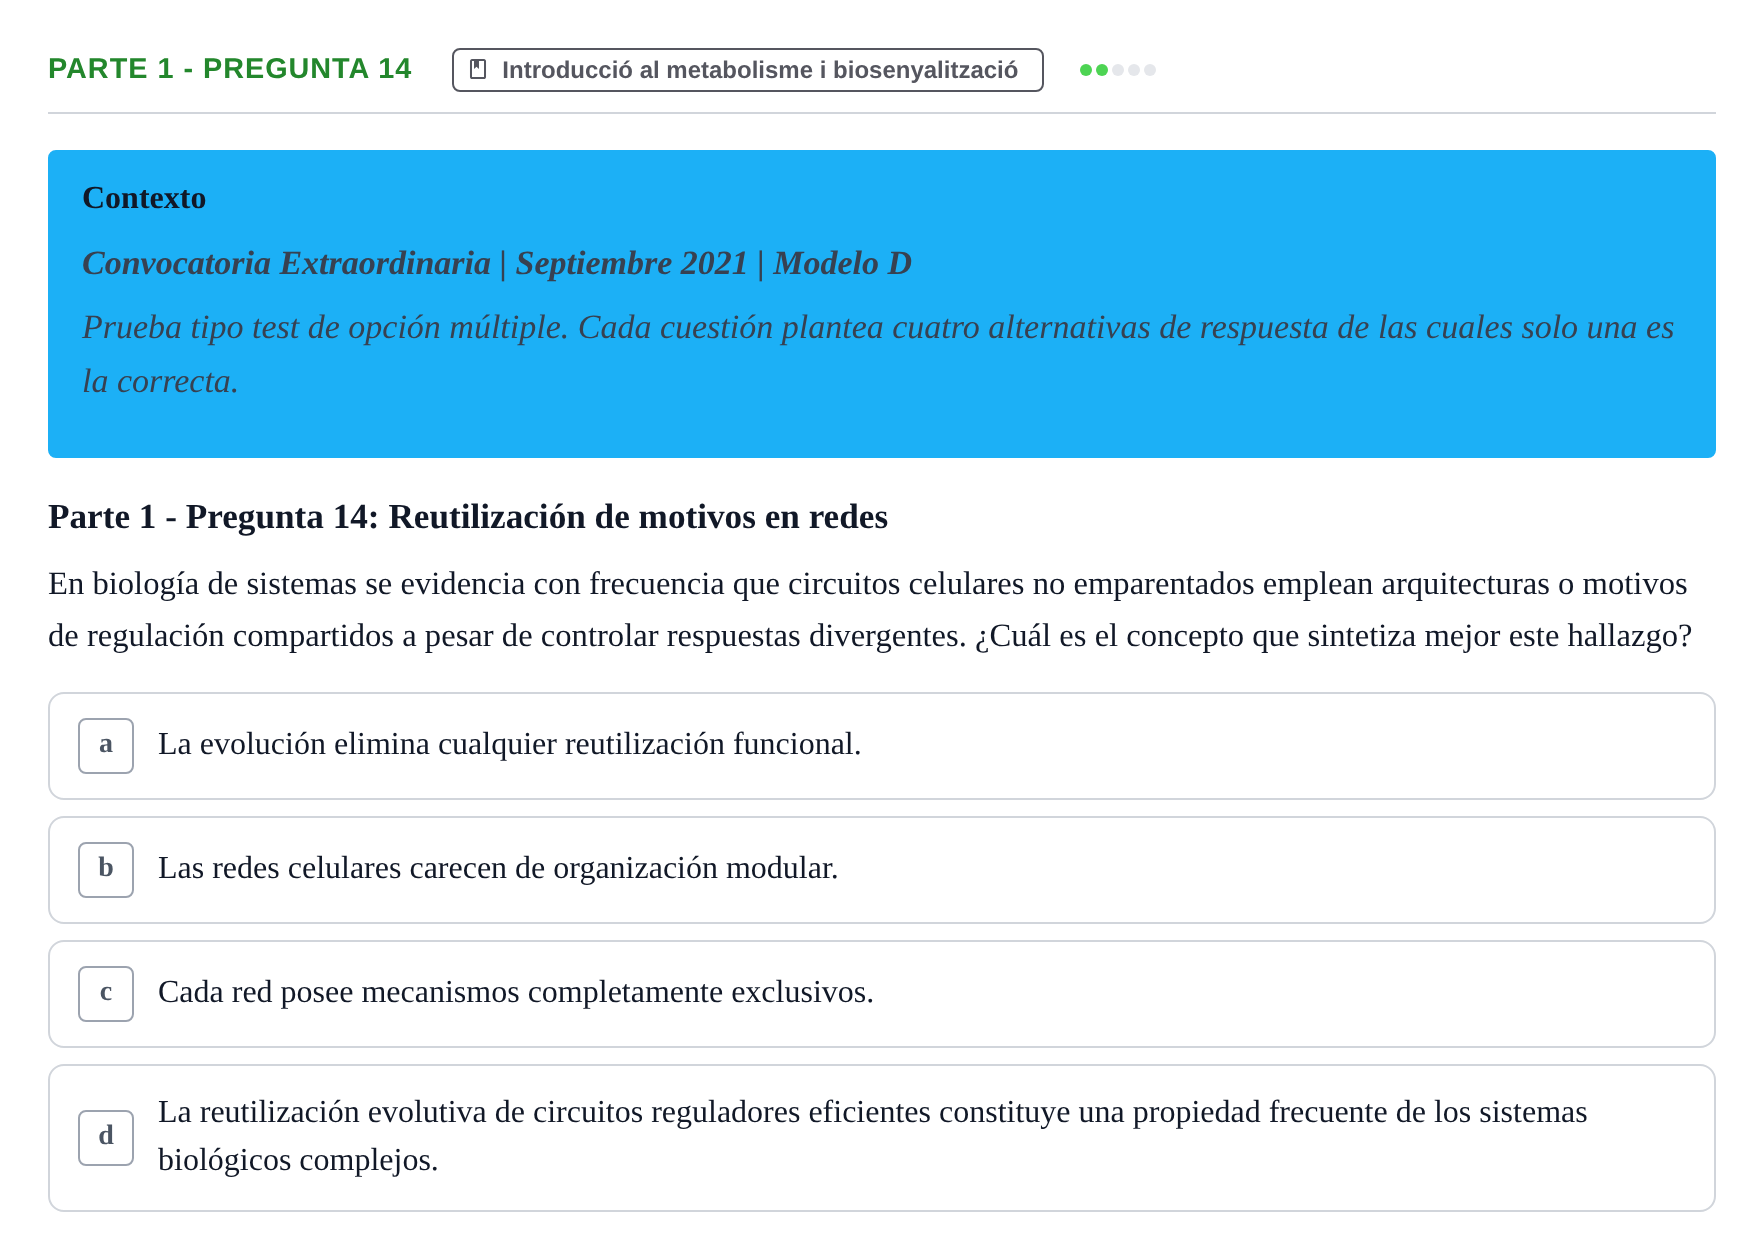Select answer option c
The width and height of the screenshot is (1764, 1260).
point(881,994)
